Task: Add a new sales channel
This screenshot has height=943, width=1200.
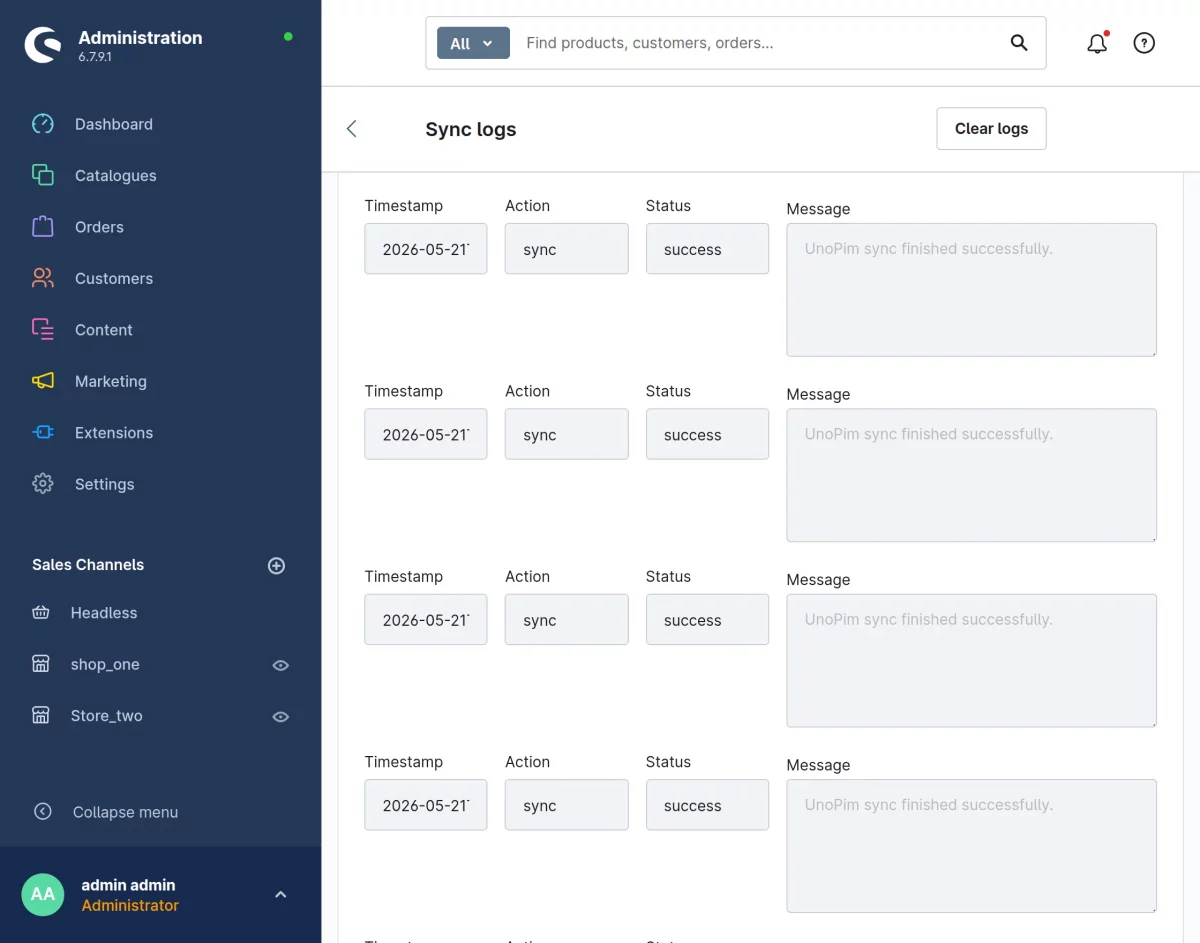Action: [277, 565]
